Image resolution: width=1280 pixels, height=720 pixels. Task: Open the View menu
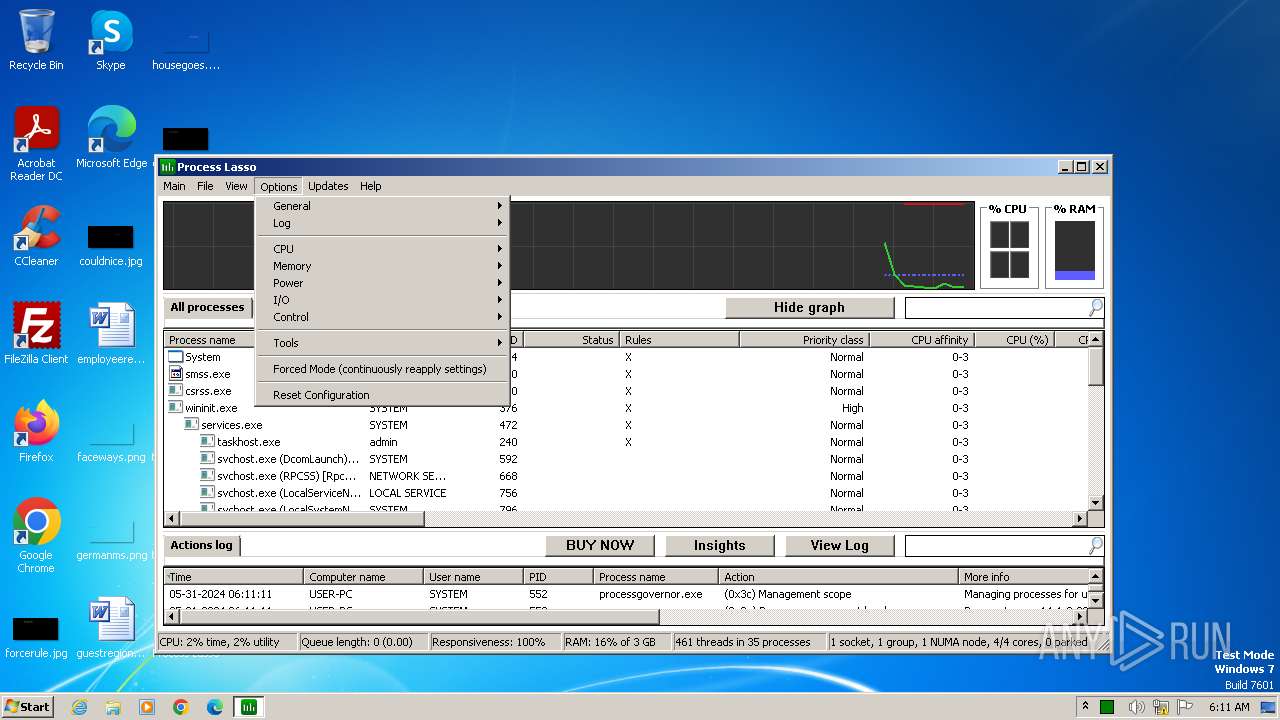236,186
